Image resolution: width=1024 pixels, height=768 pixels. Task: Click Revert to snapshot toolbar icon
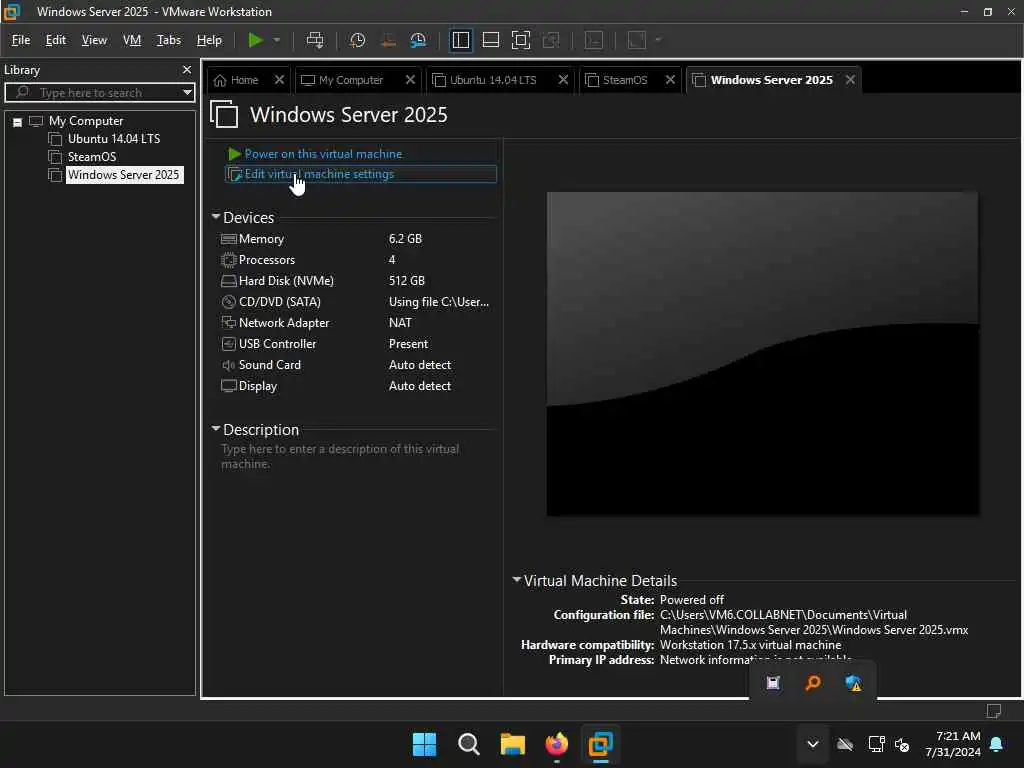point(388,40)
